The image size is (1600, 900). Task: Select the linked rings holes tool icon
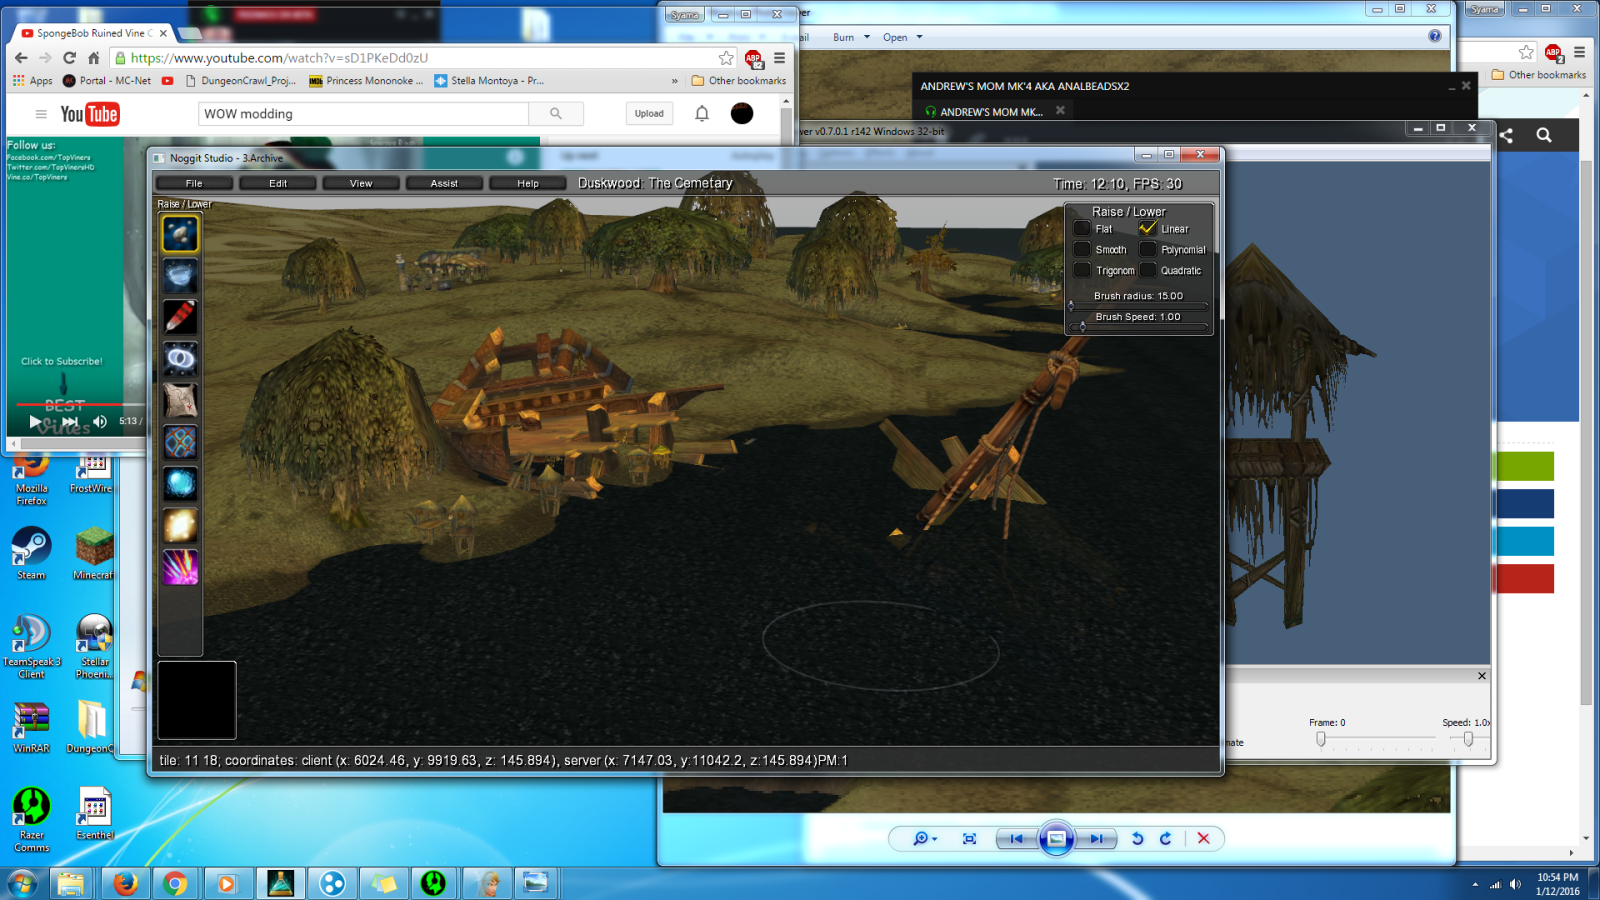point(180,358)
